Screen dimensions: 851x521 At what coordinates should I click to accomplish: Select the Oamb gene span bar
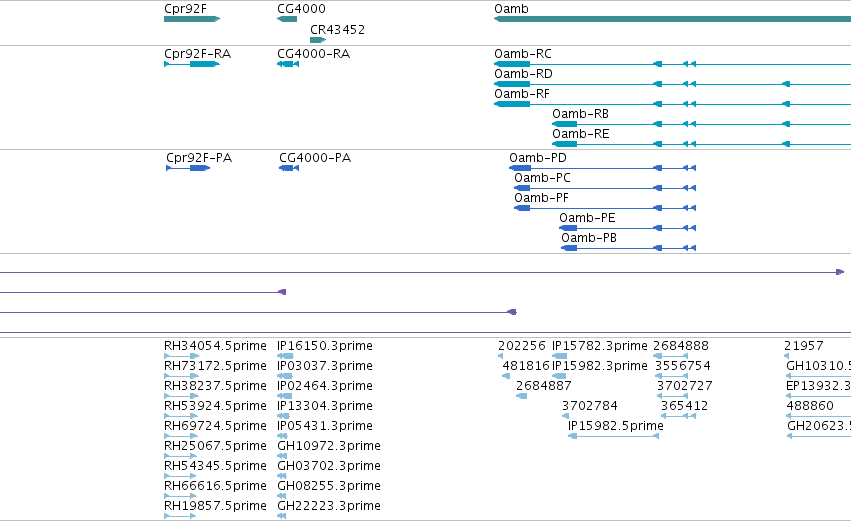pyautogui.click(x=672, y=20)
